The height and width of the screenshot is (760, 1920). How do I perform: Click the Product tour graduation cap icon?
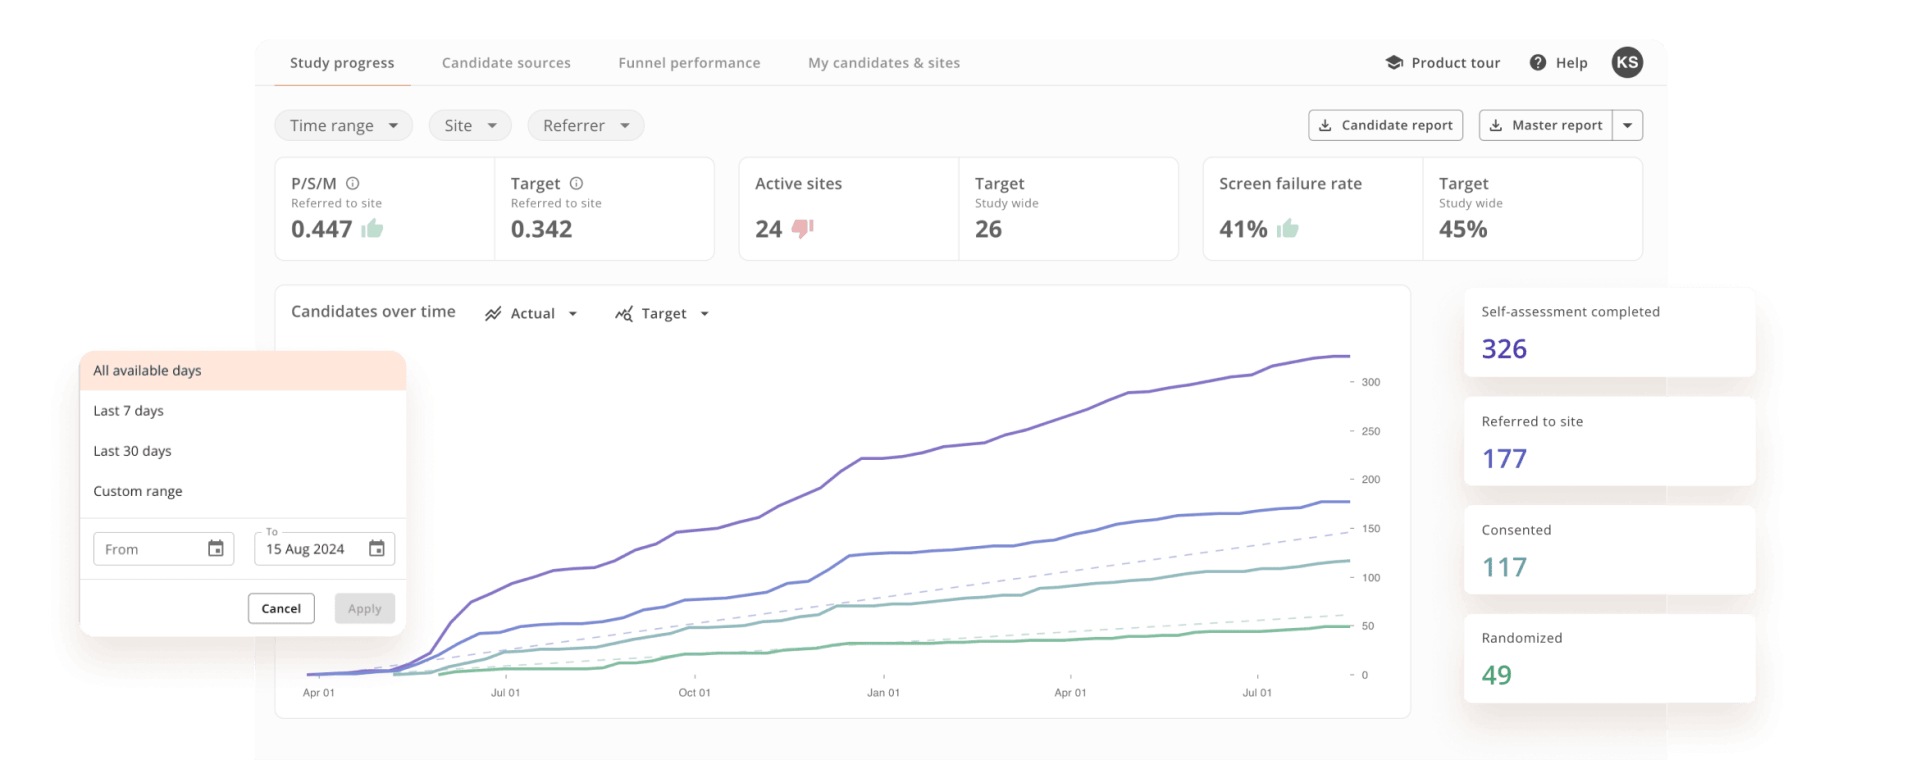pyautogui.click(x=1394, y=63)
